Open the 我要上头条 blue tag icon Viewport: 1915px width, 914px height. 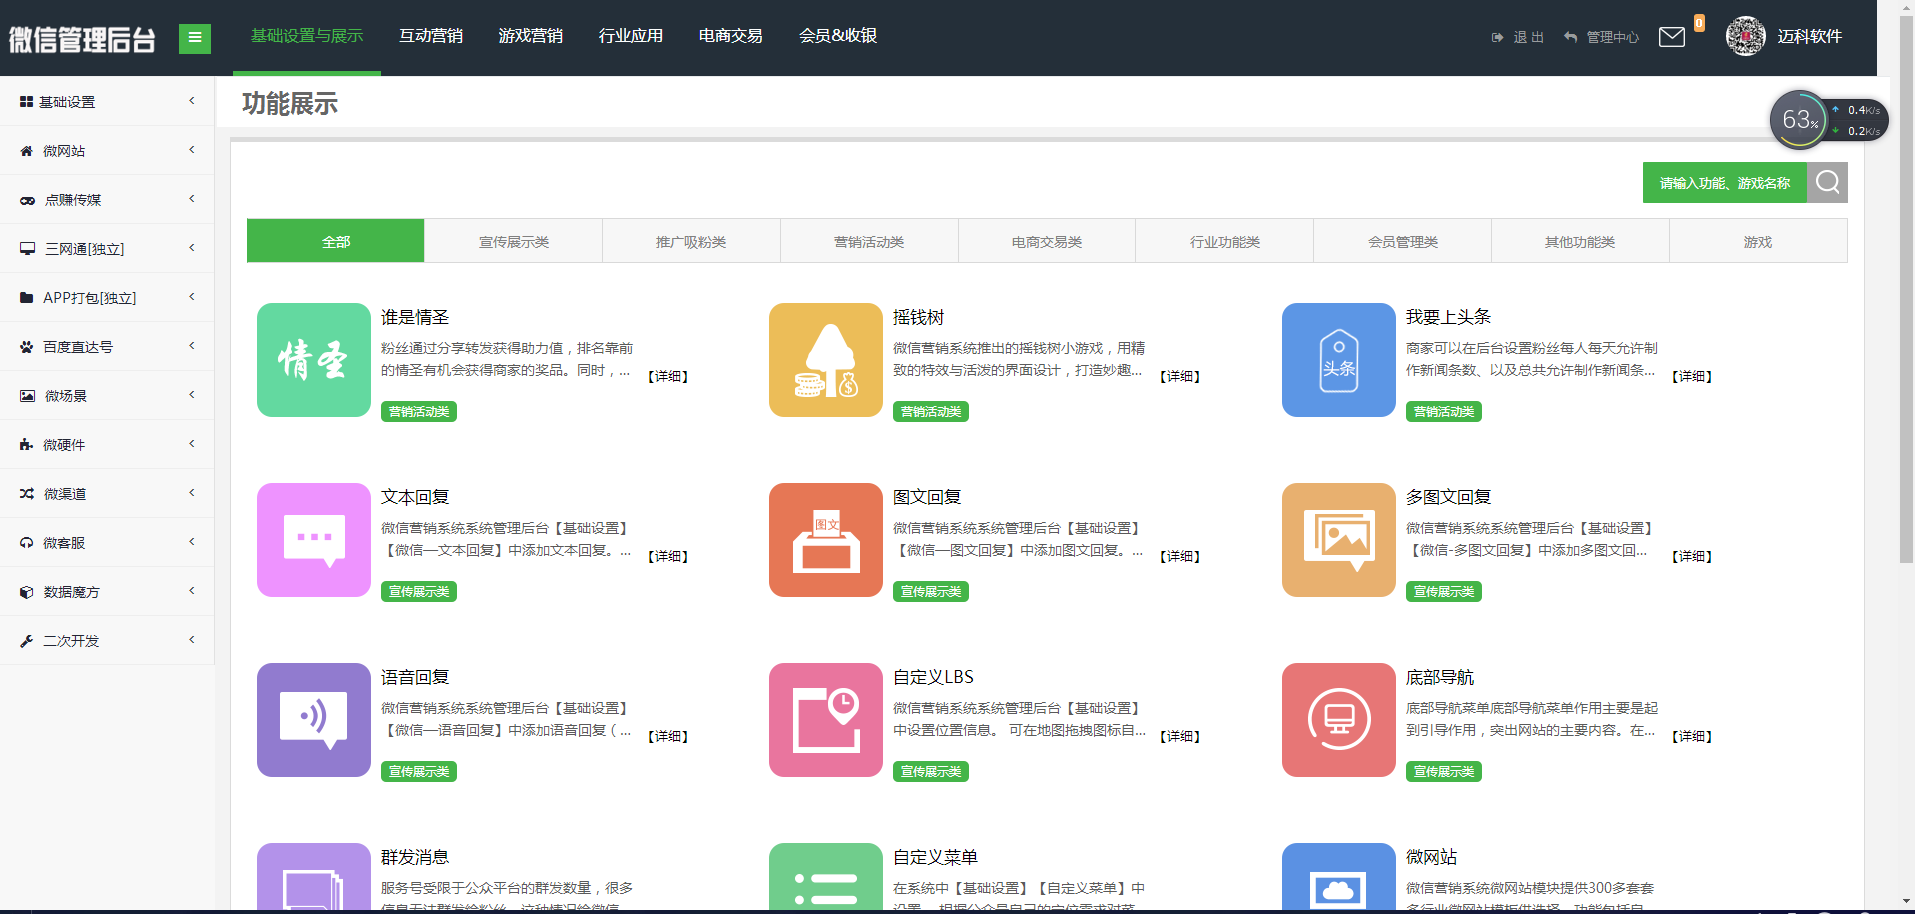point(1339,360)
